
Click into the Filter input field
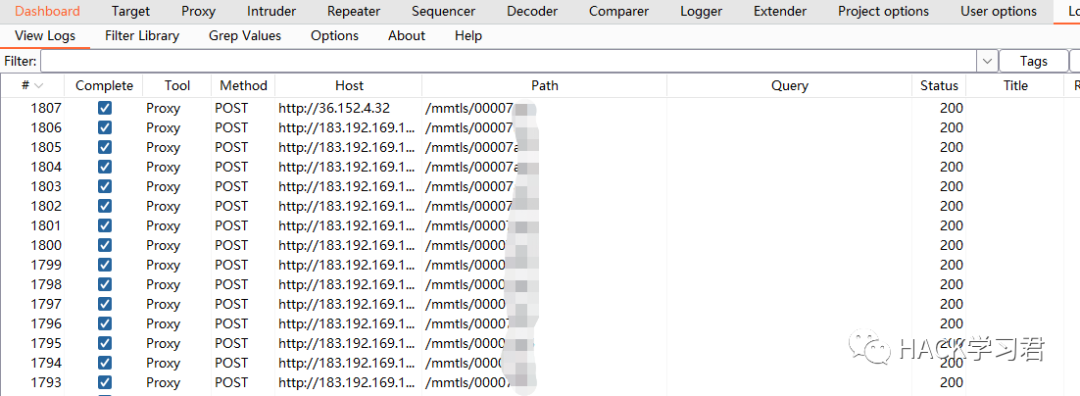[x=508, y=61]
